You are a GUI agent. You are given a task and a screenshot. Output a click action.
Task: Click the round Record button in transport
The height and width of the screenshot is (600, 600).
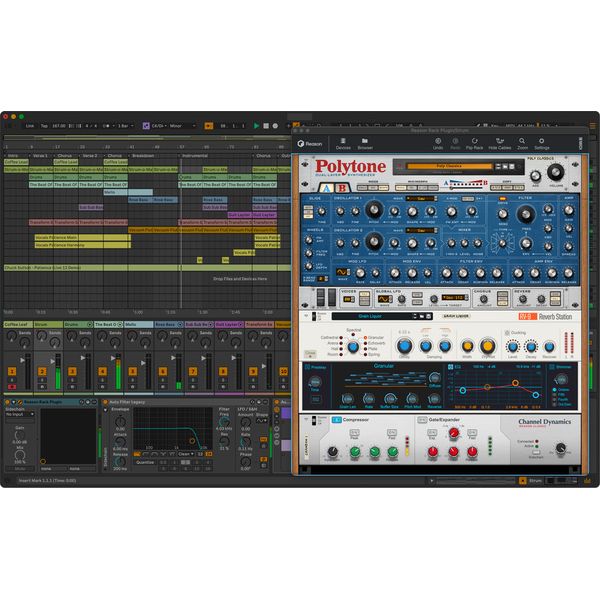pos(275,126)
